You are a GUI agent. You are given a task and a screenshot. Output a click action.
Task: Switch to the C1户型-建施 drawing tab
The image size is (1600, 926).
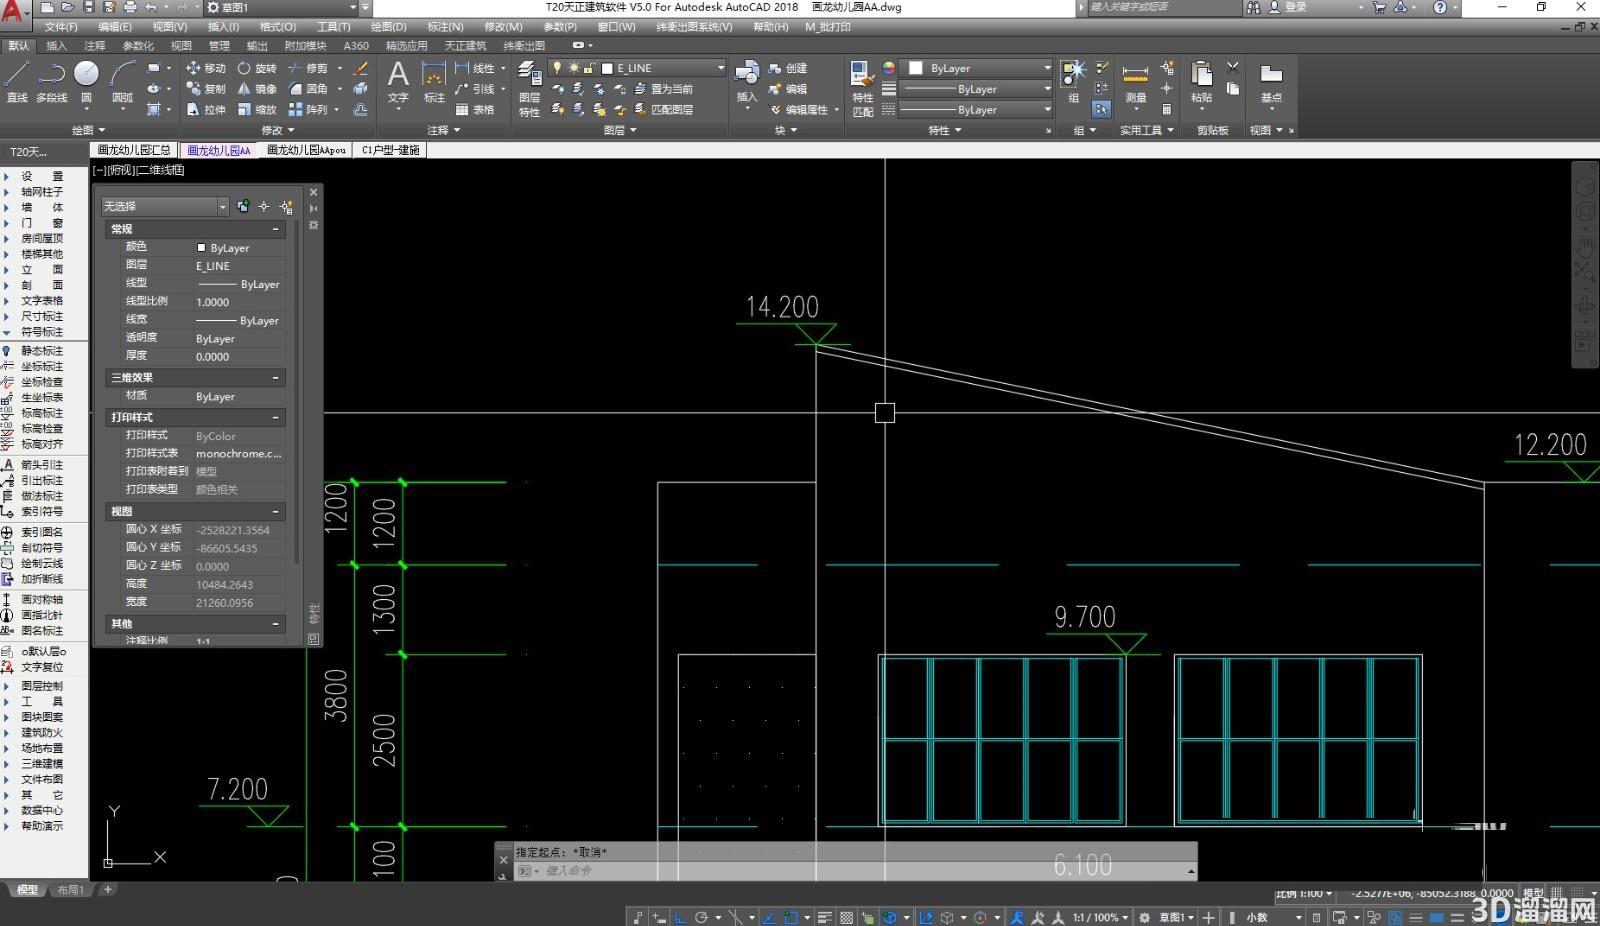[390, 150]
